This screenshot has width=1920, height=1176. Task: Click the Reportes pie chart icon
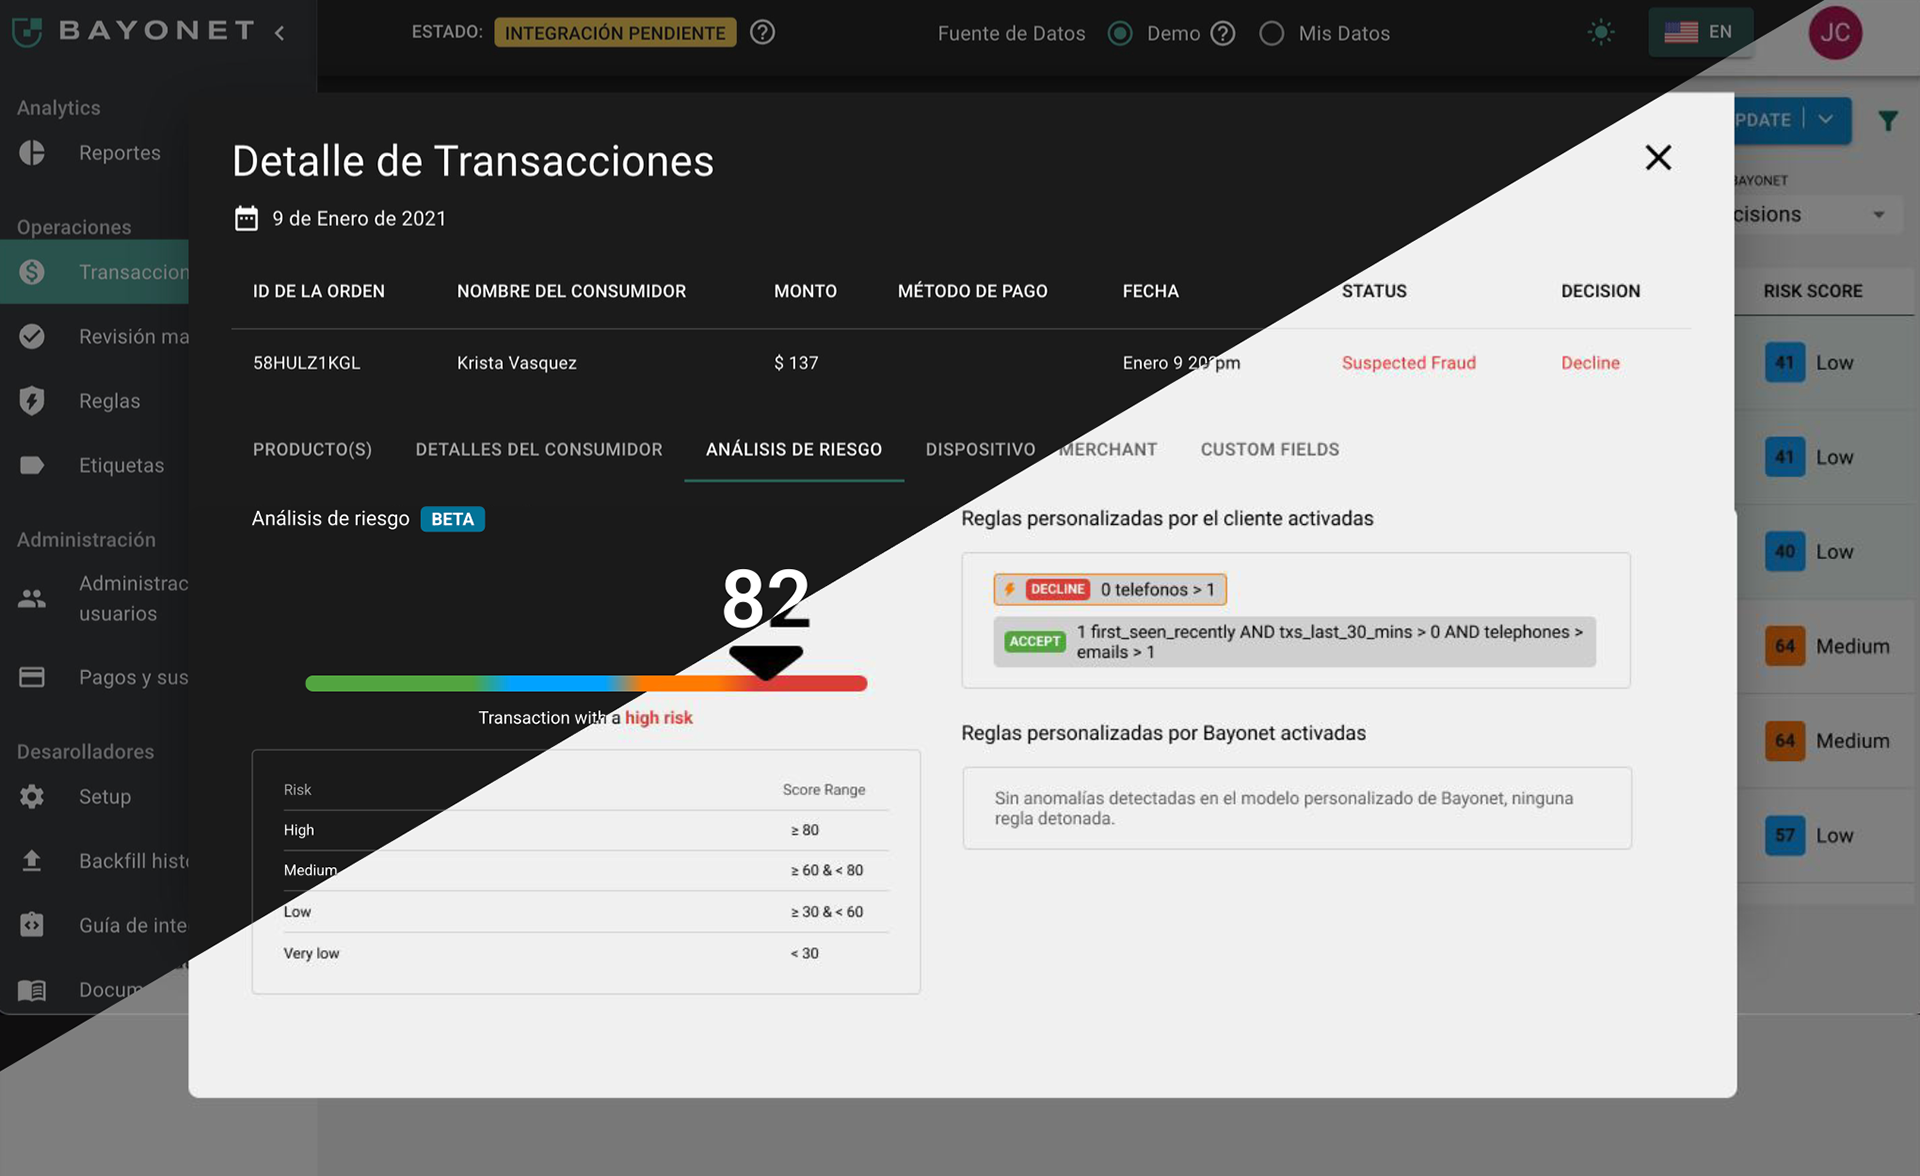tap(32, 152)
